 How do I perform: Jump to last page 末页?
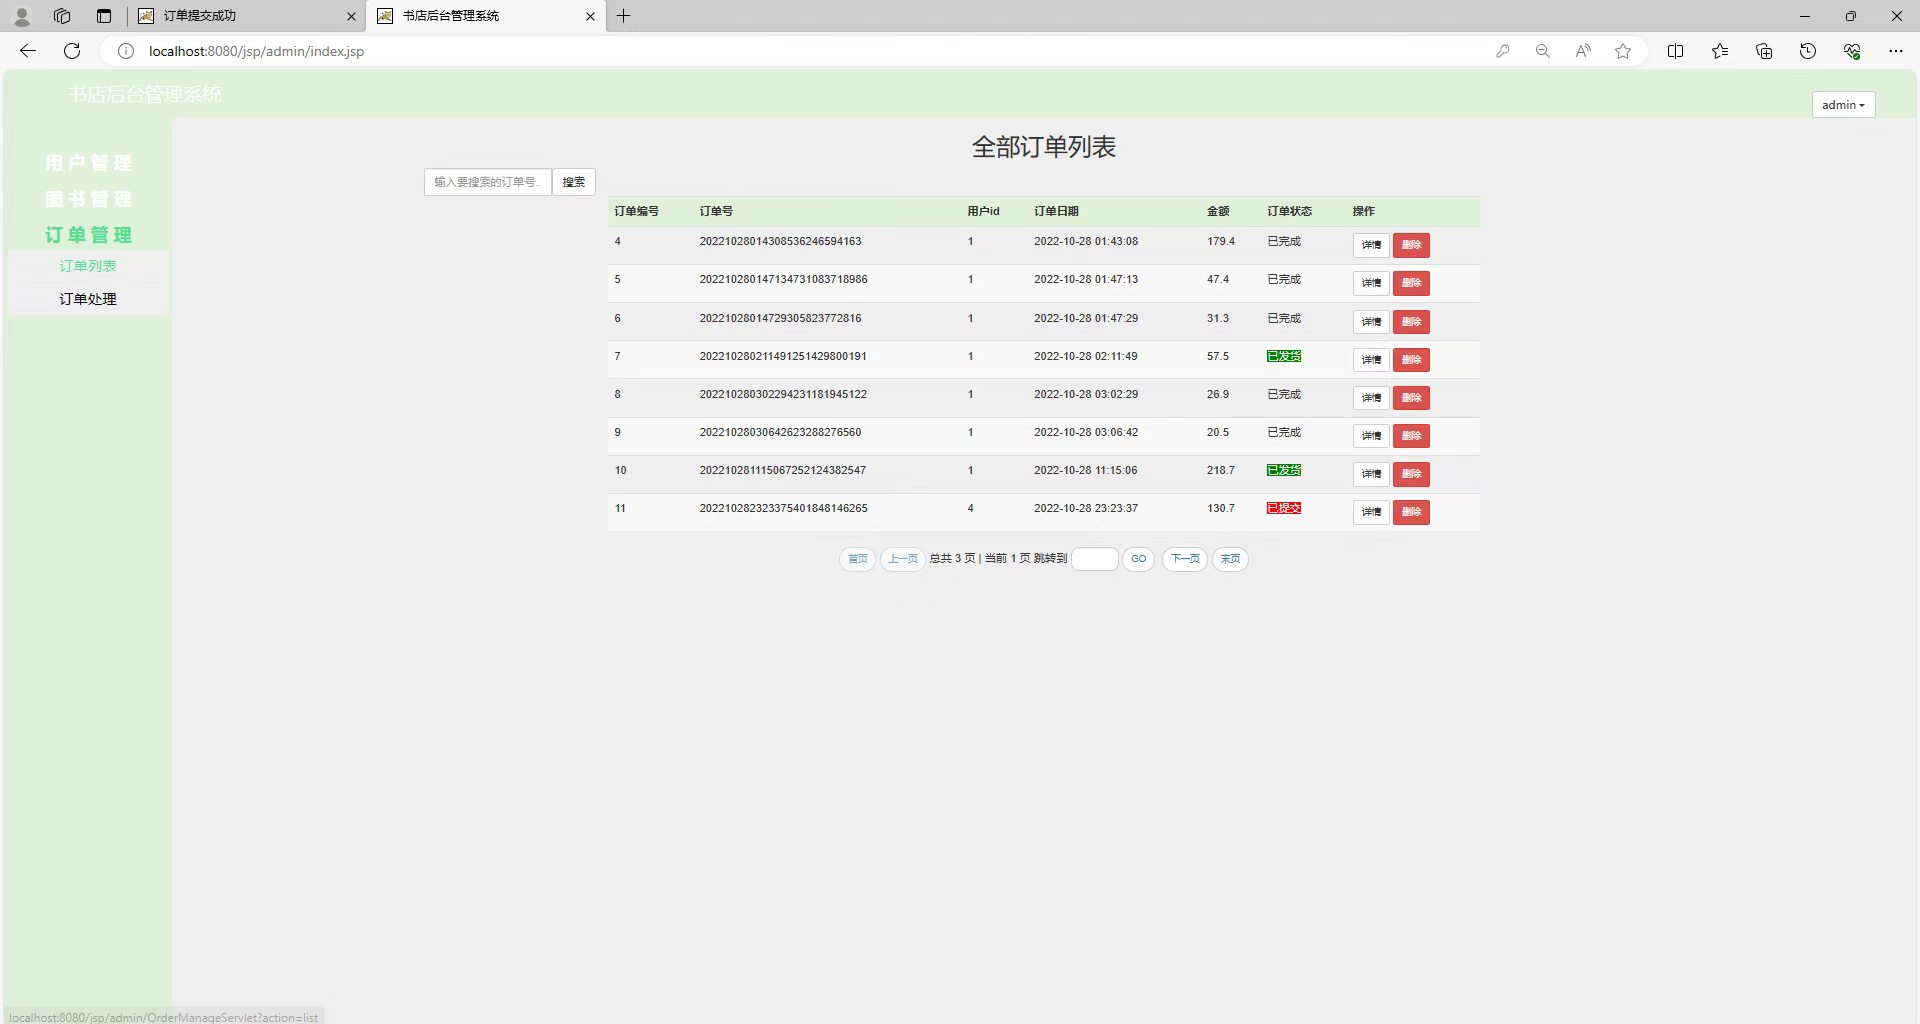tap(1230, 559)
